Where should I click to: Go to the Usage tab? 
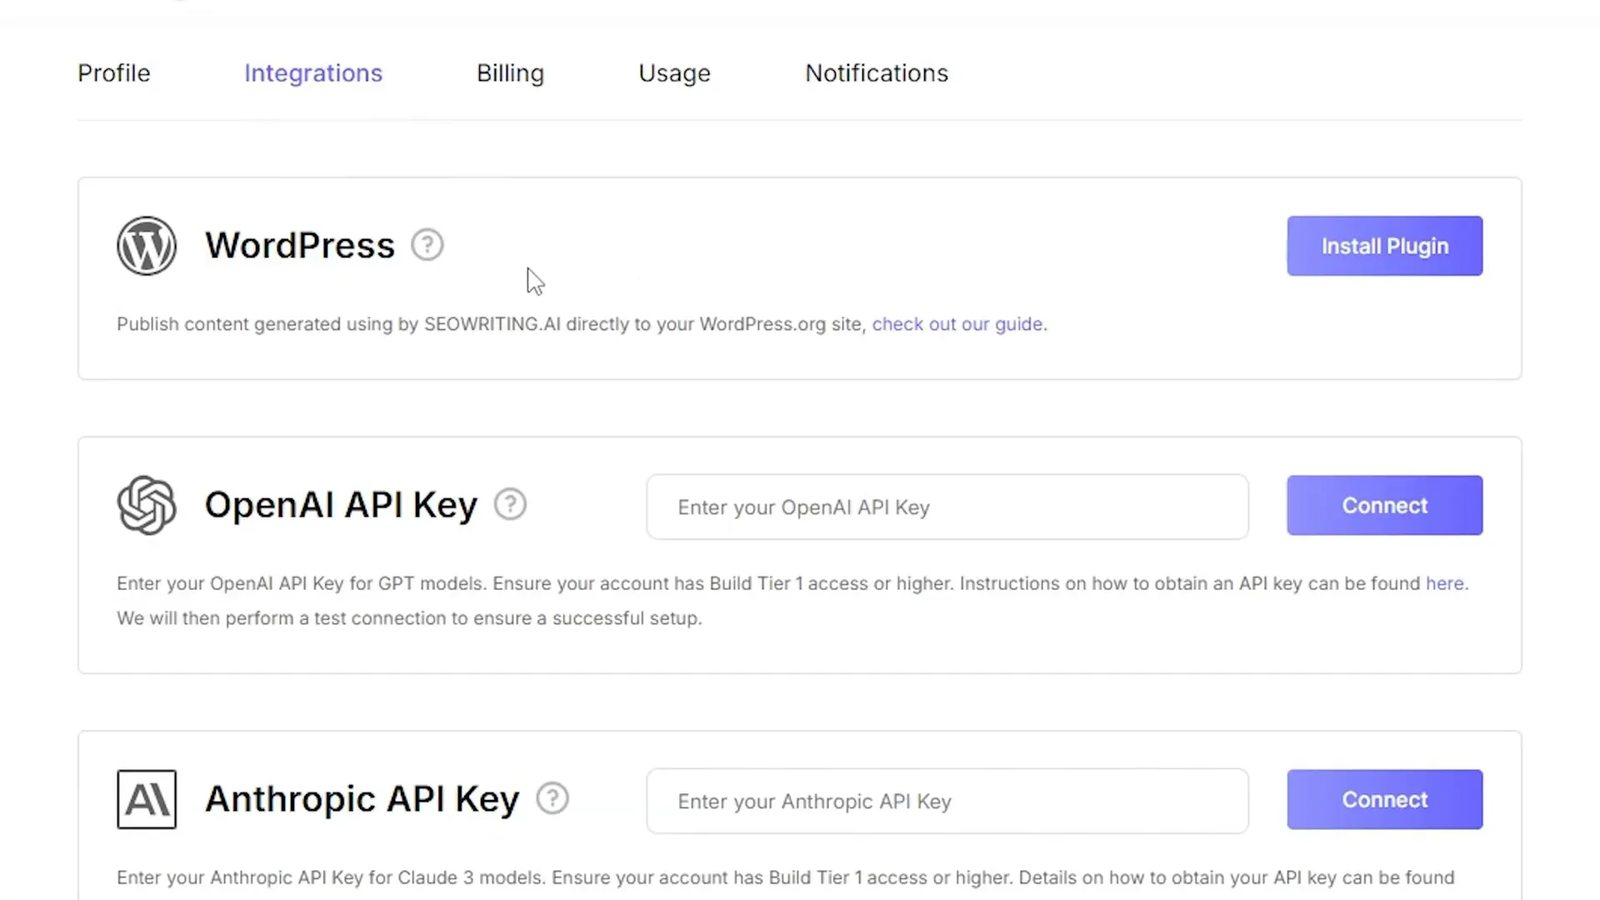[675, 73]
